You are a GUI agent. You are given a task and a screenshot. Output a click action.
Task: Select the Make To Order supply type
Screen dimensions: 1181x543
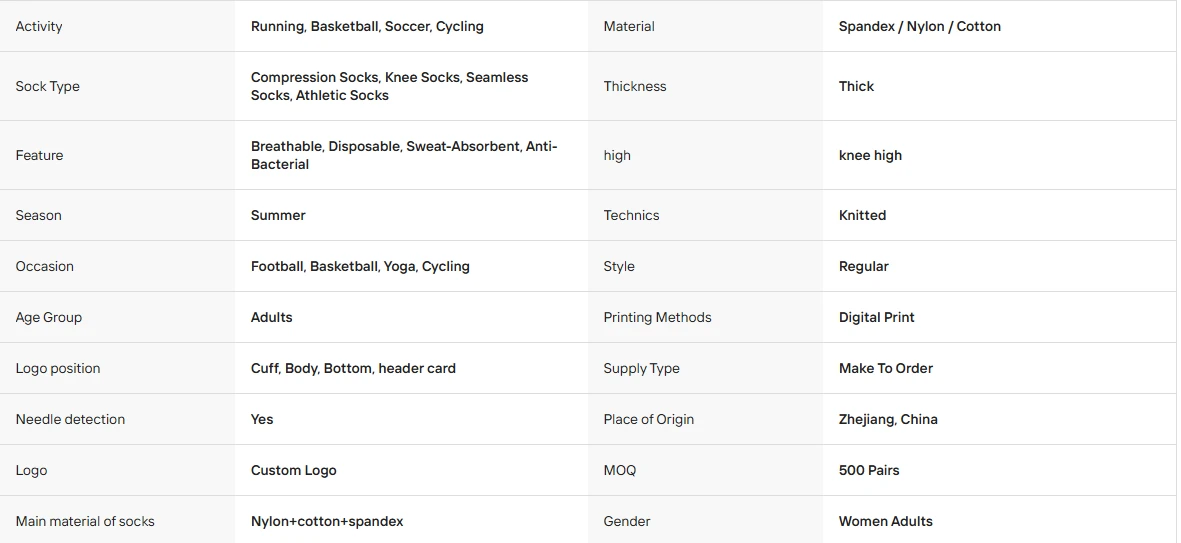(886, 368)
